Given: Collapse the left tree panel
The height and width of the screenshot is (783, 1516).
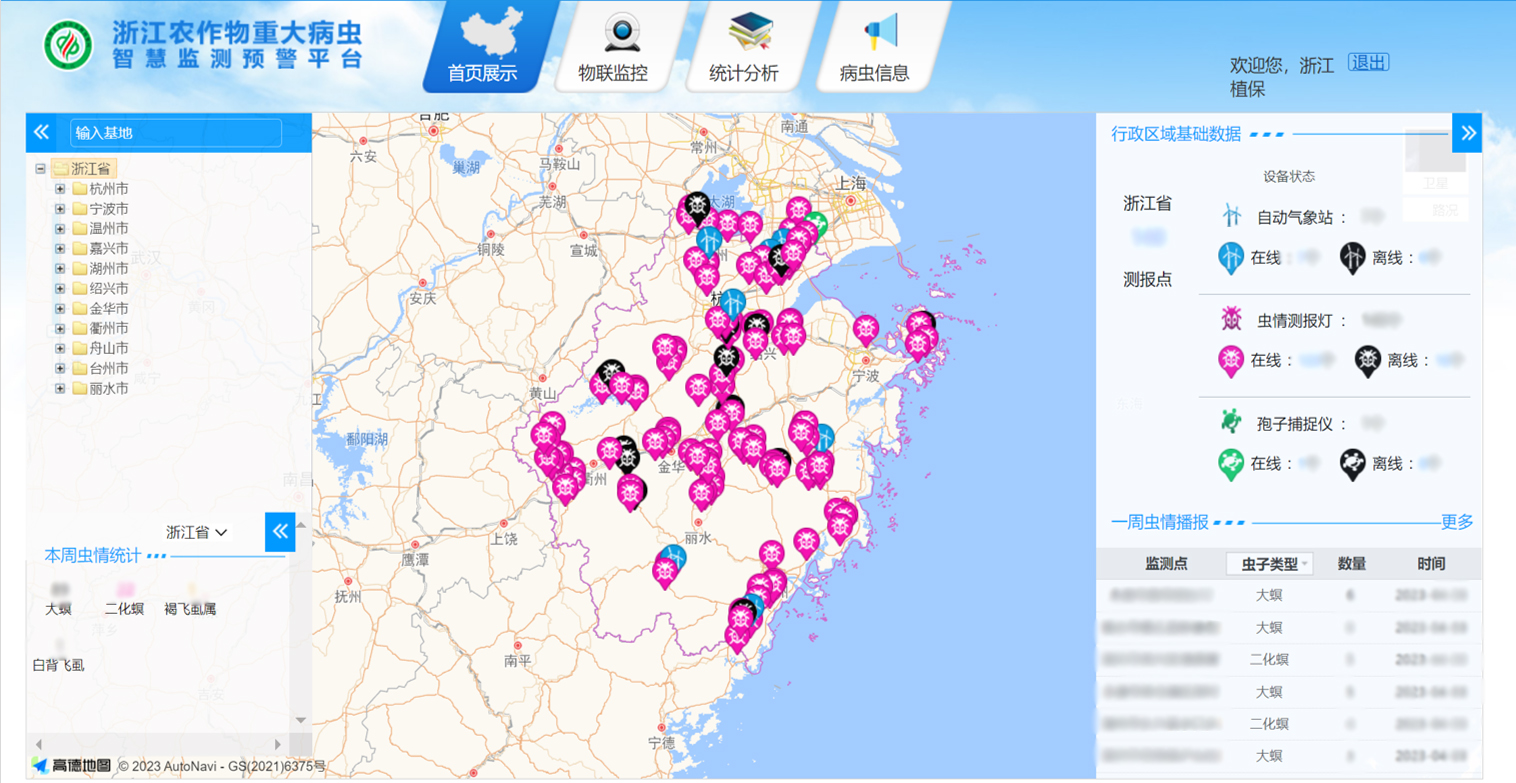Looking at the screenshot, I should click(x=41, y=132).
